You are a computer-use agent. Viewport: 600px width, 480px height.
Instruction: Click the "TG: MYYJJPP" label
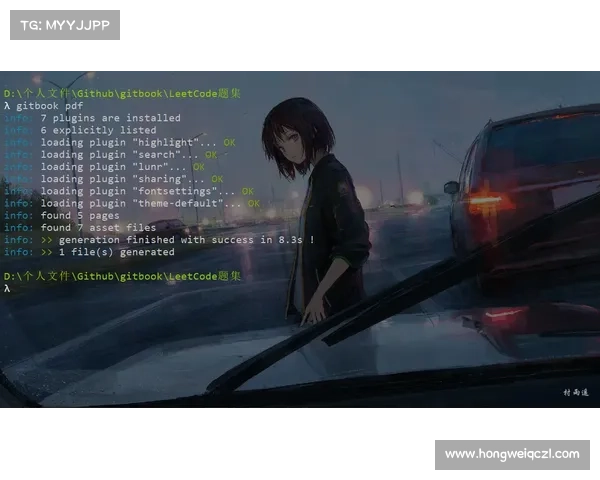coord(65,25)
